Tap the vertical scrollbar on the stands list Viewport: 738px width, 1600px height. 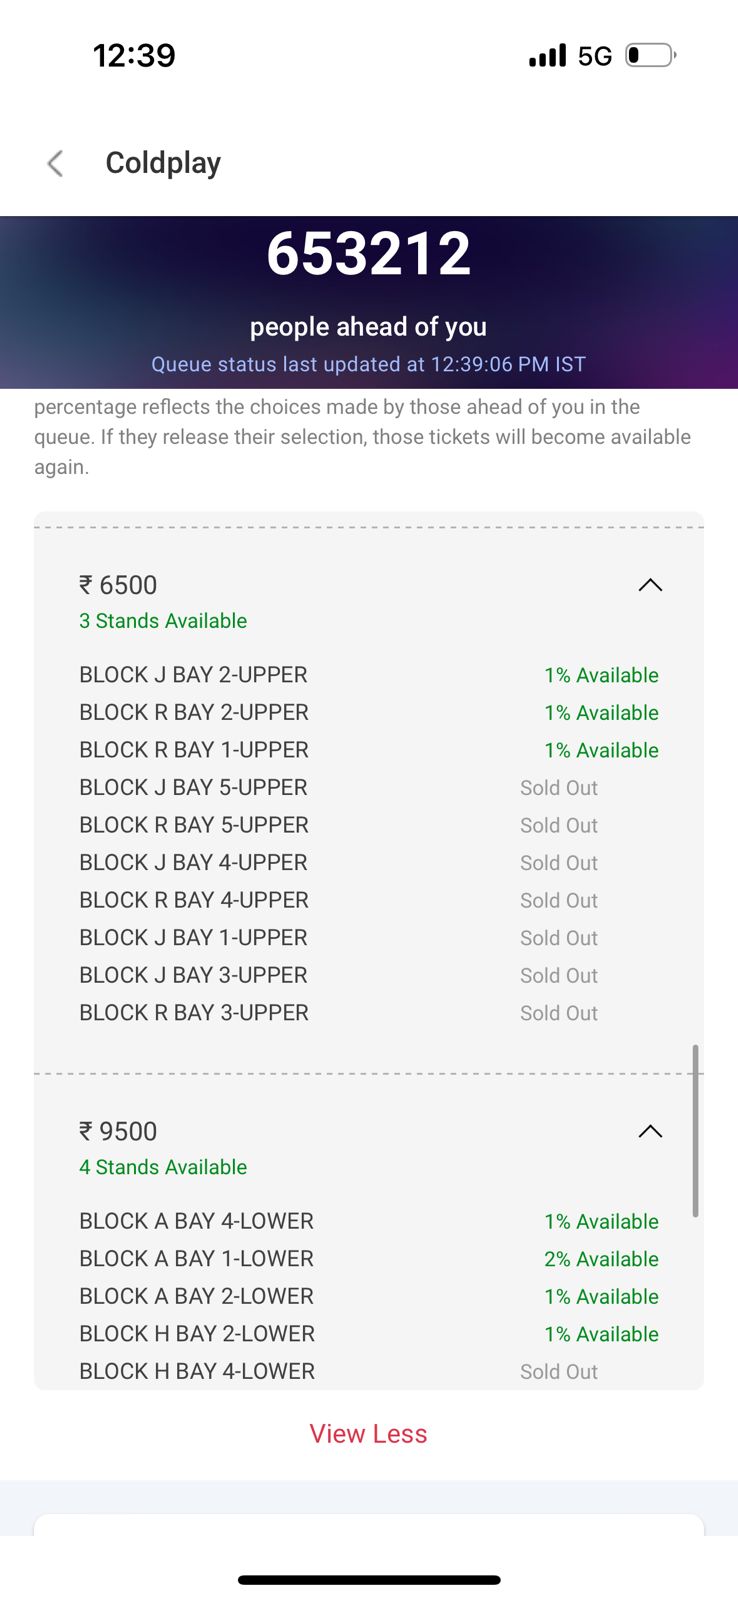[695, 1130]
